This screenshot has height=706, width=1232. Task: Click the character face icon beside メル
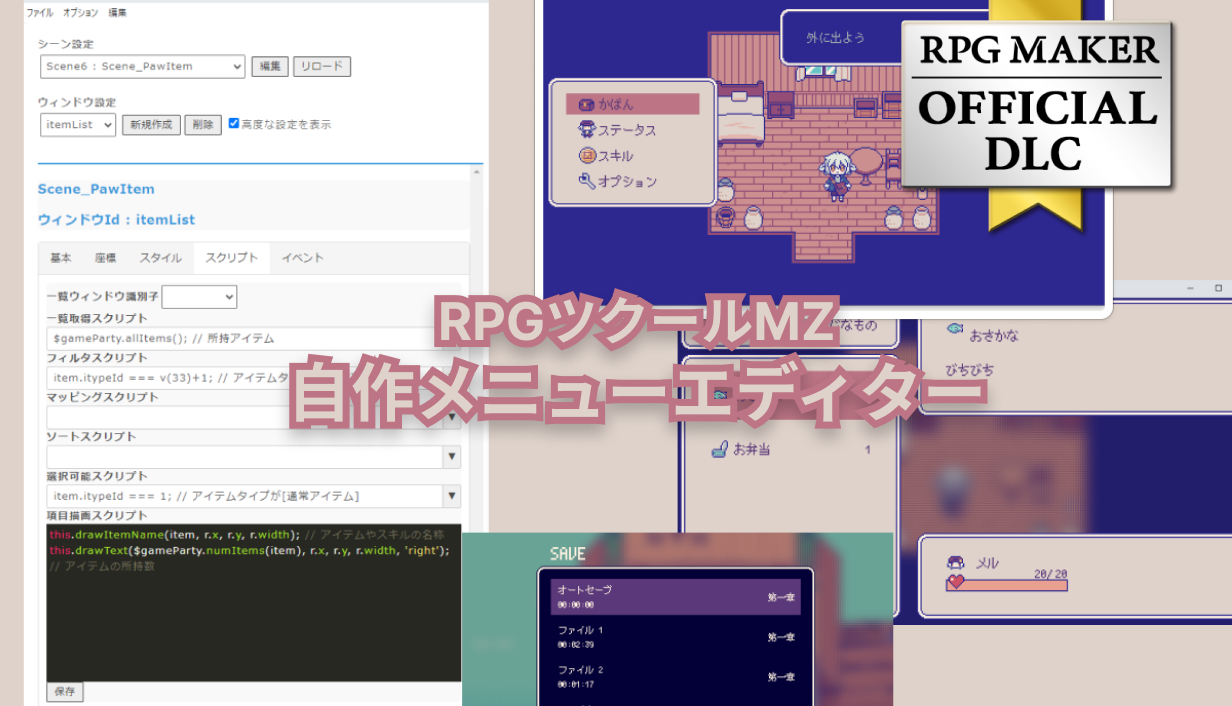point(955,563)
